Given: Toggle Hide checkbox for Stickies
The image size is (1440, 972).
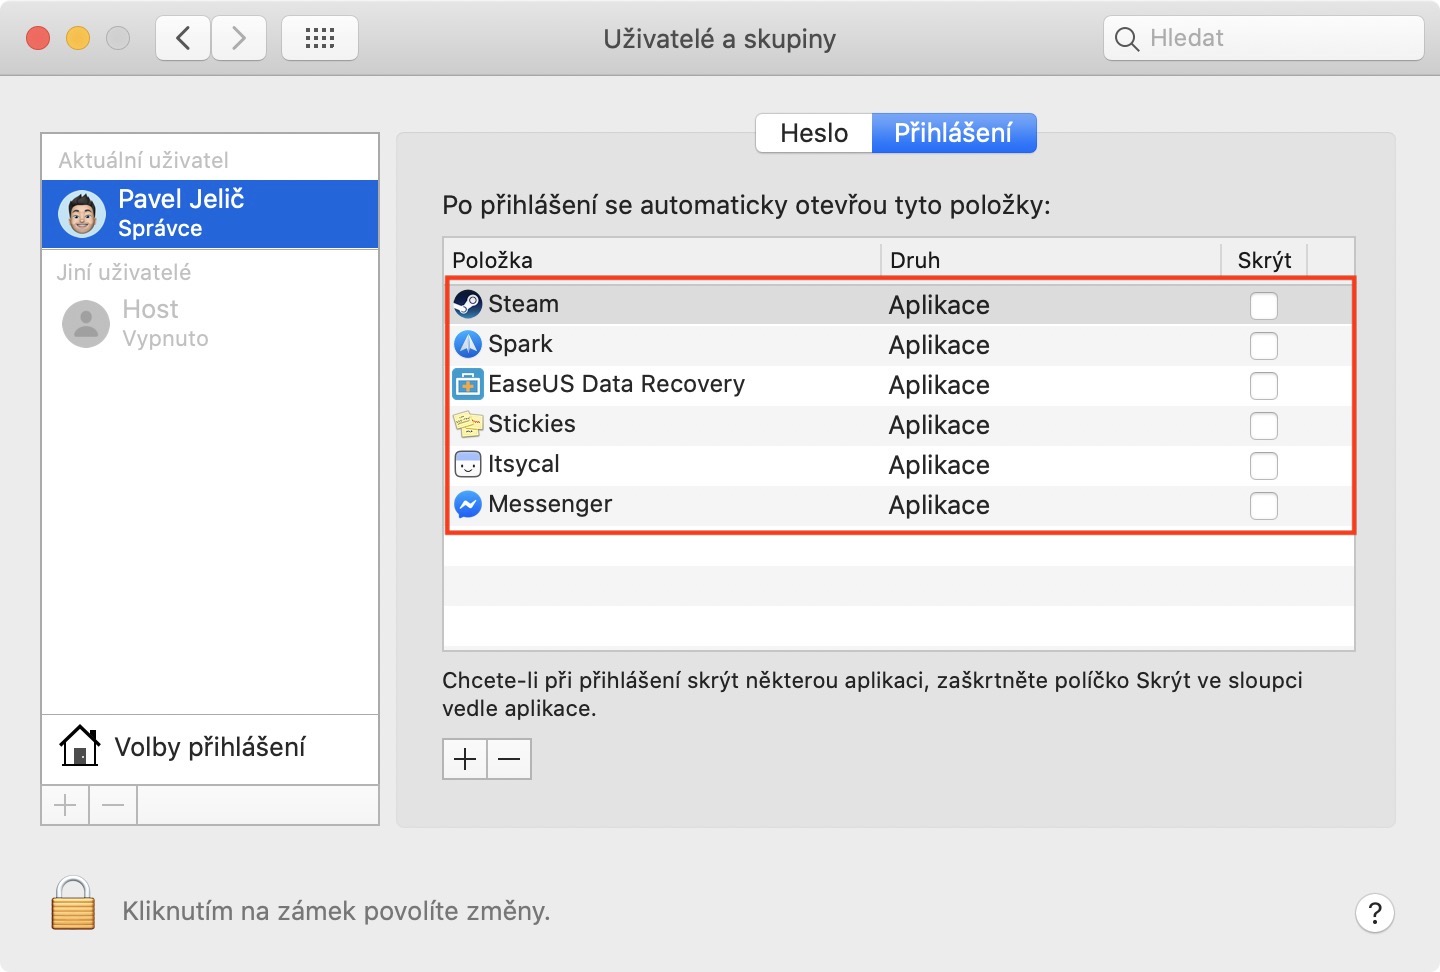Looking at the screenshot, I should tap(1264, 425).
